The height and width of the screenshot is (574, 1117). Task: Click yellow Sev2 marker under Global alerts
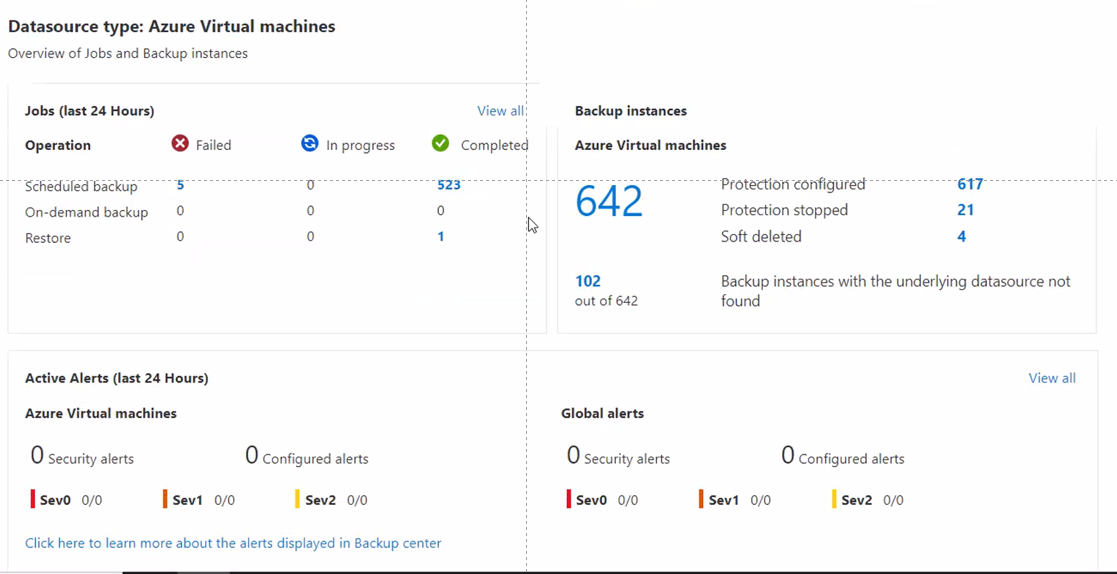(x=834, y=499)
